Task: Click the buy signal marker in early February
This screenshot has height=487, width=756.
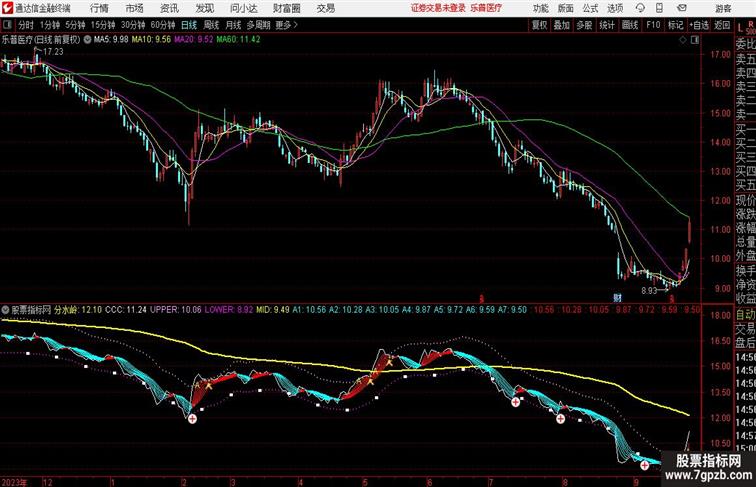Action: [x=192, y=419]
